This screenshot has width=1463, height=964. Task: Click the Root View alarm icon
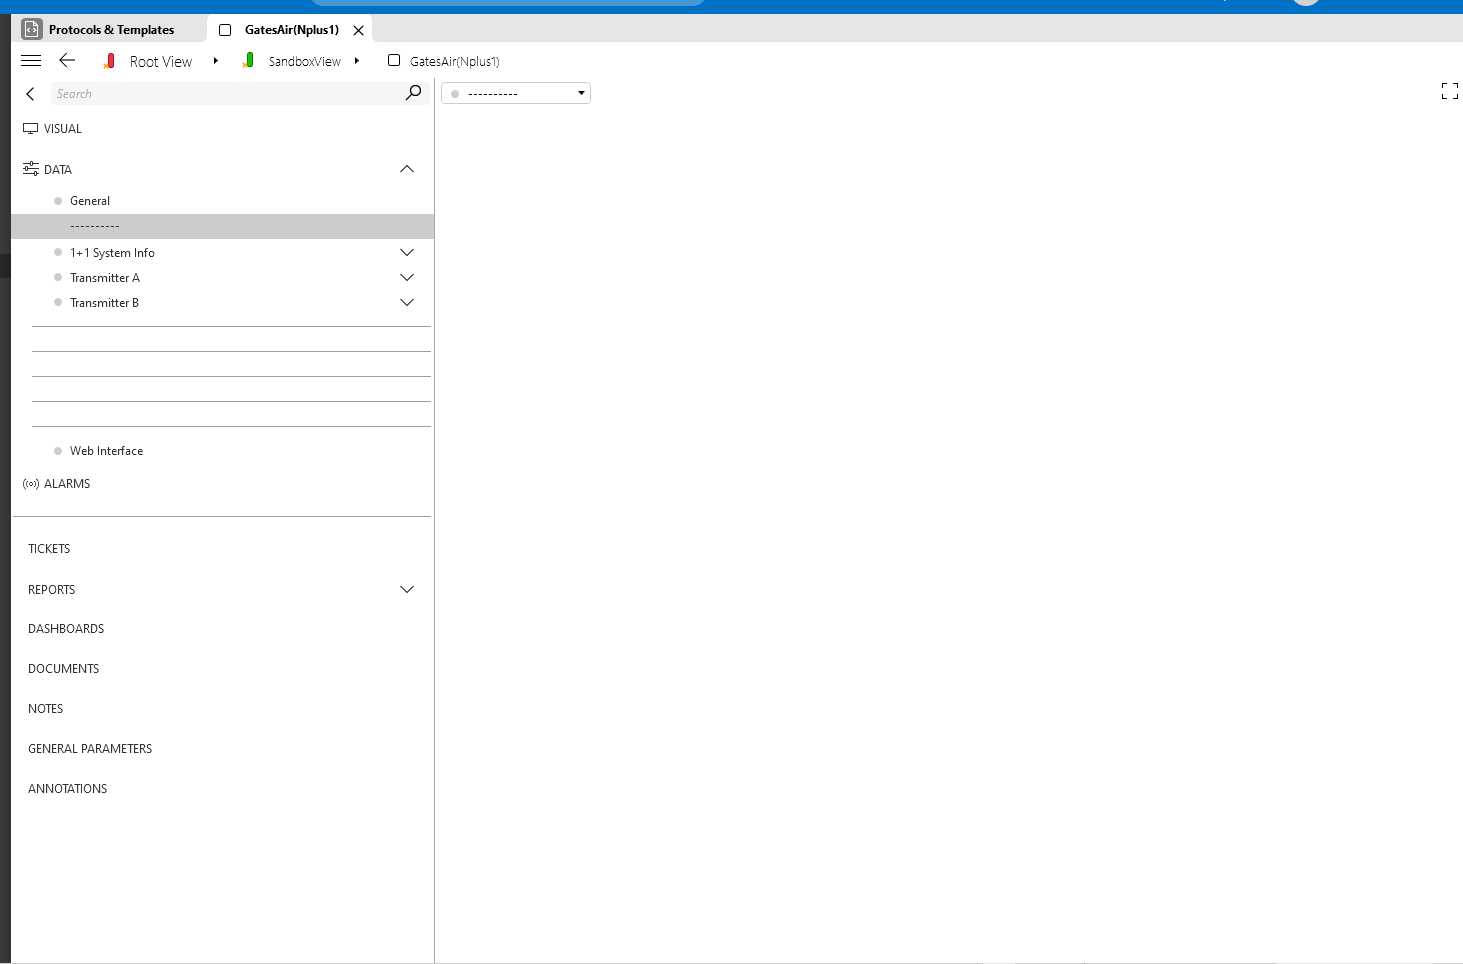pyautogui.click(x=110, y=61)
